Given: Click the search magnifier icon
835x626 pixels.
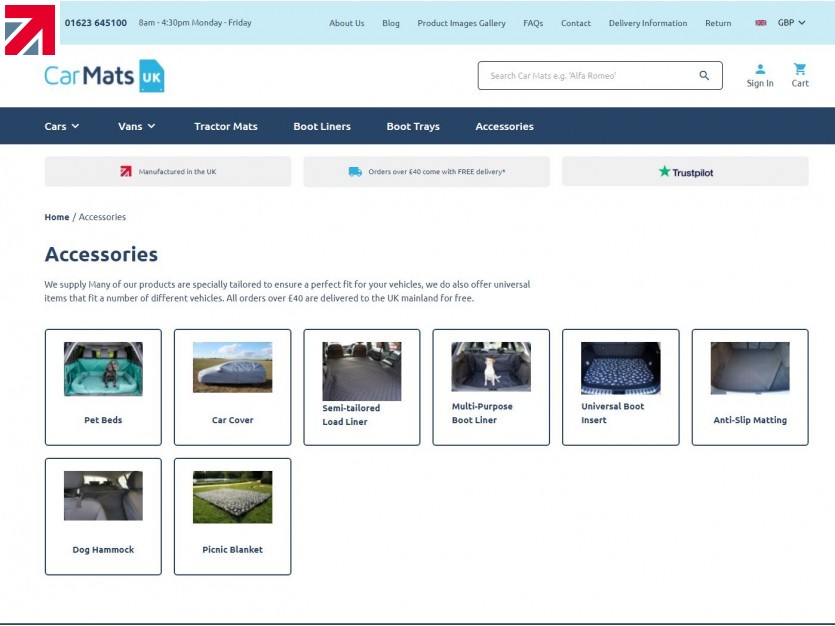Looking at the screenshot, I should [x=704, y=76].
